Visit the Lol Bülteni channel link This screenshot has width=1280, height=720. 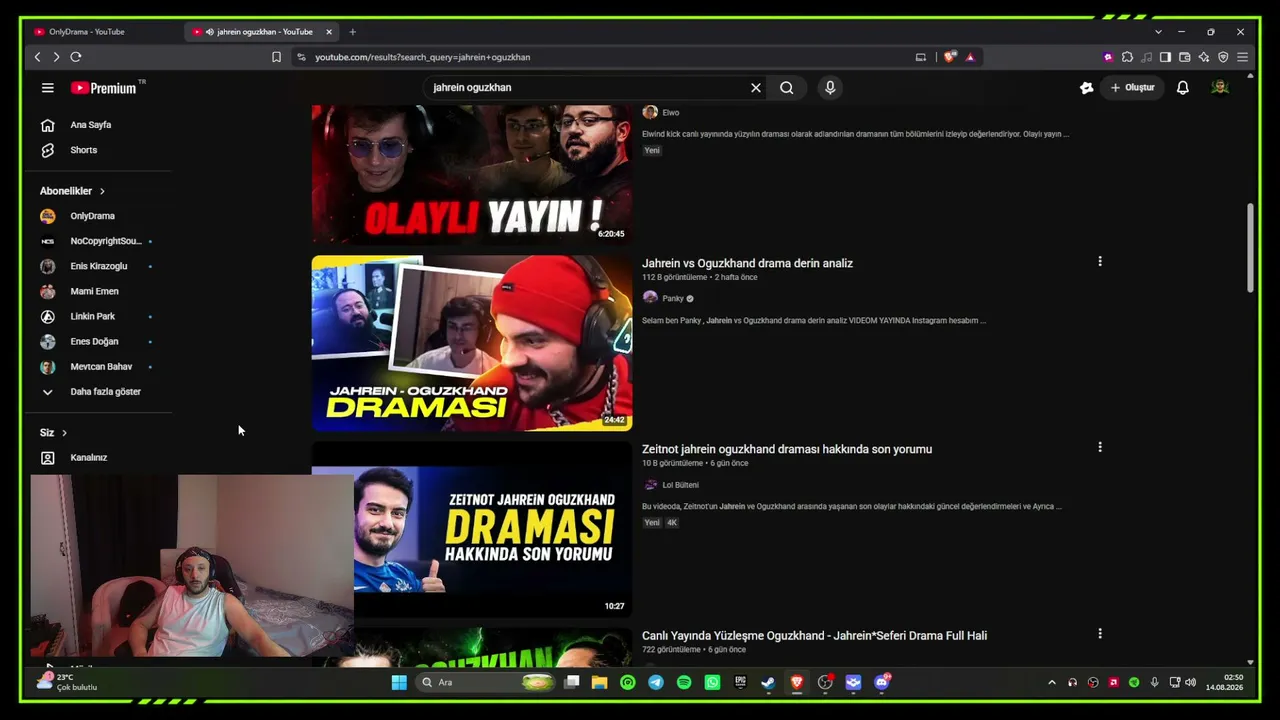[x=680, y=485]
